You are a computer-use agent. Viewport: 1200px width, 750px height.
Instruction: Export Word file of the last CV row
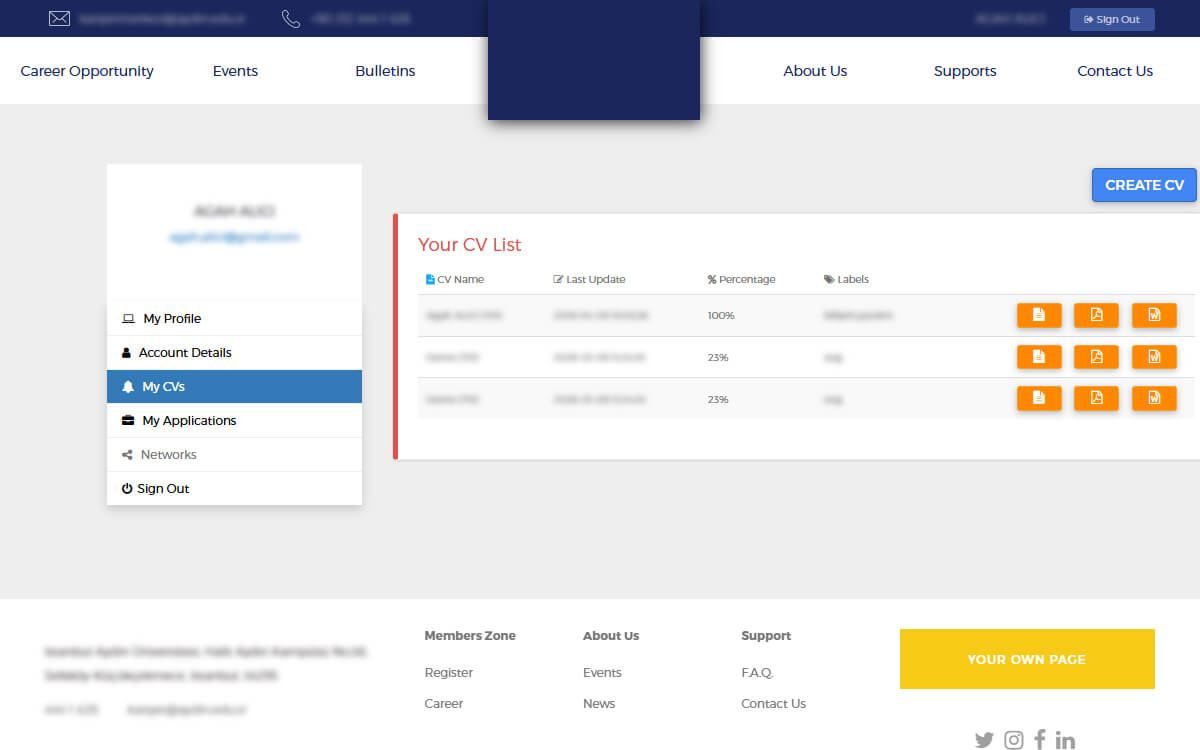(x=1154, y=398)
